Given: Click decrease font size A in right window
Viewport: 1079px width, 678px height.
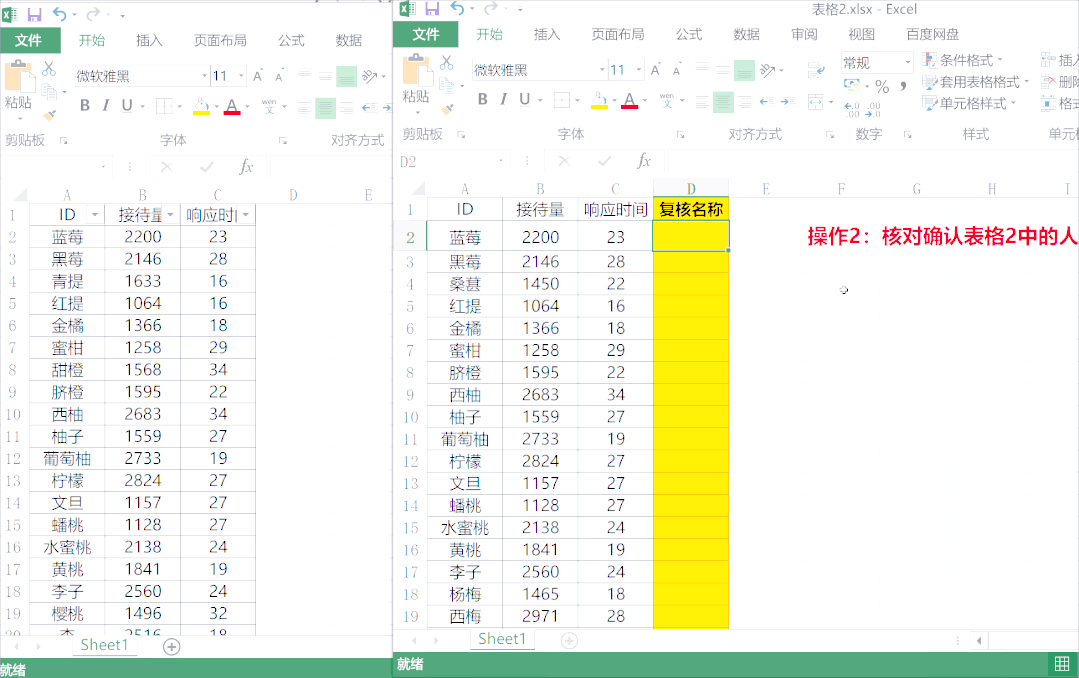Looking at the screenshot, I should tap(677, 70).
